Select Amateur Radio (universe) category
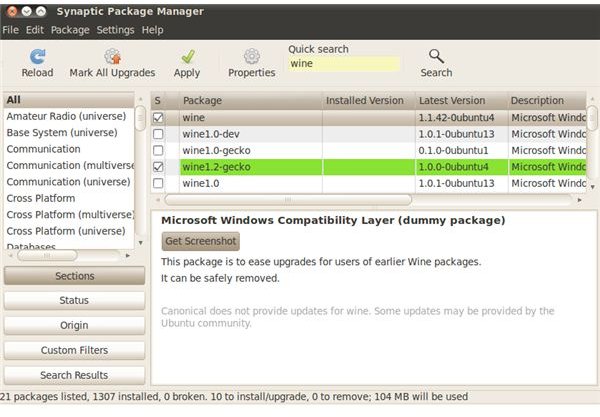Screen dimensions: 600x417 point(69,116)
